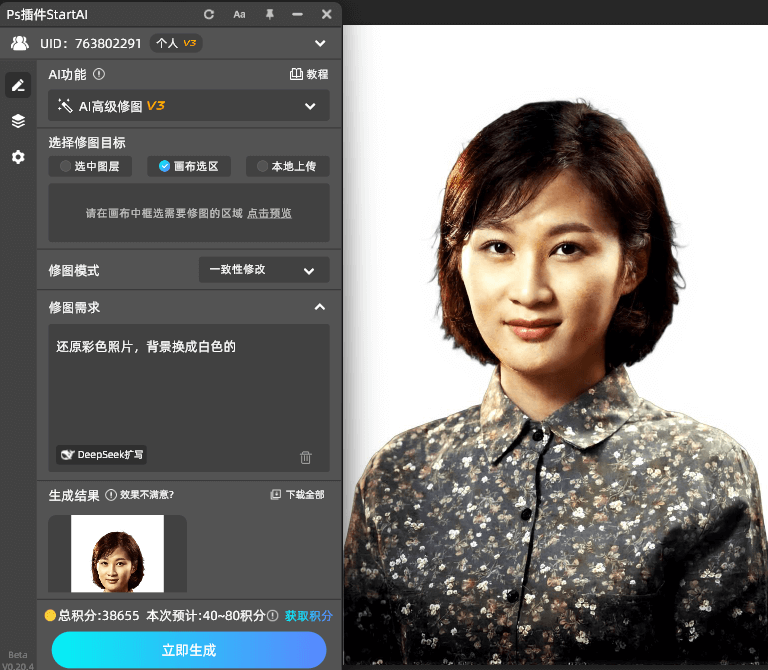Select the 本地上传 radio option
This screenshot has height=670, width=768.
[x=287, y=166]
